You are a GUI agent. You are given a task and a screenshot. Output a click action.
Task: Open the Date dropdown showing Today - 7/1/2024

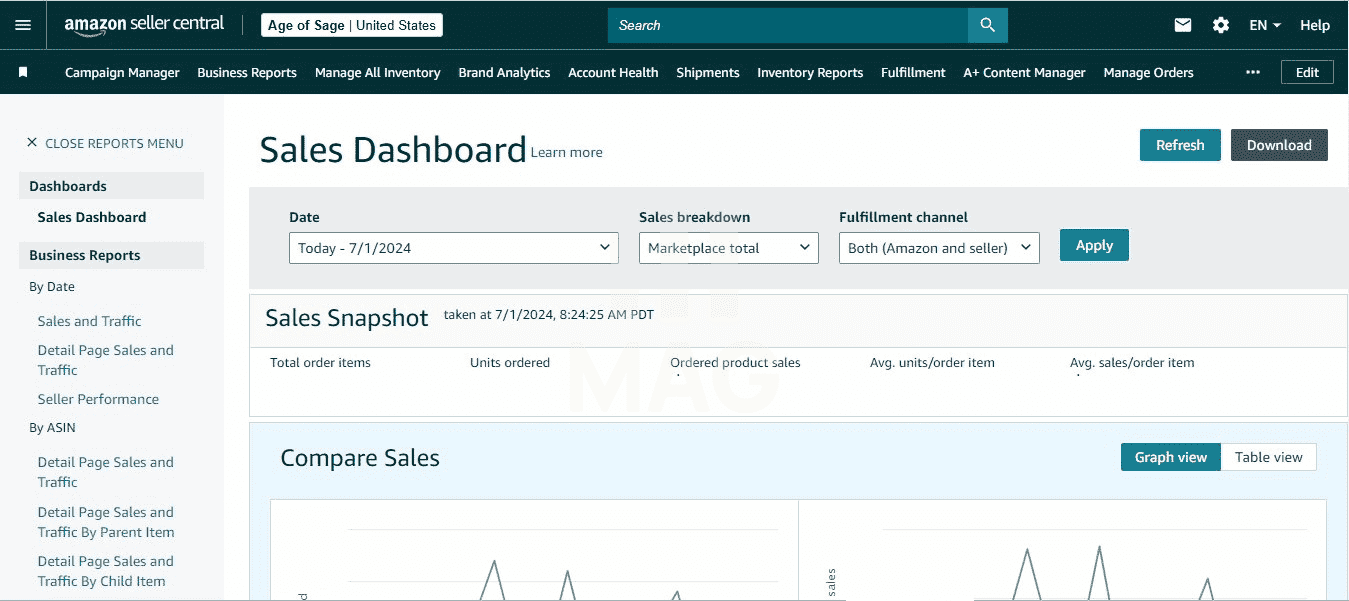tap(454, 248)
